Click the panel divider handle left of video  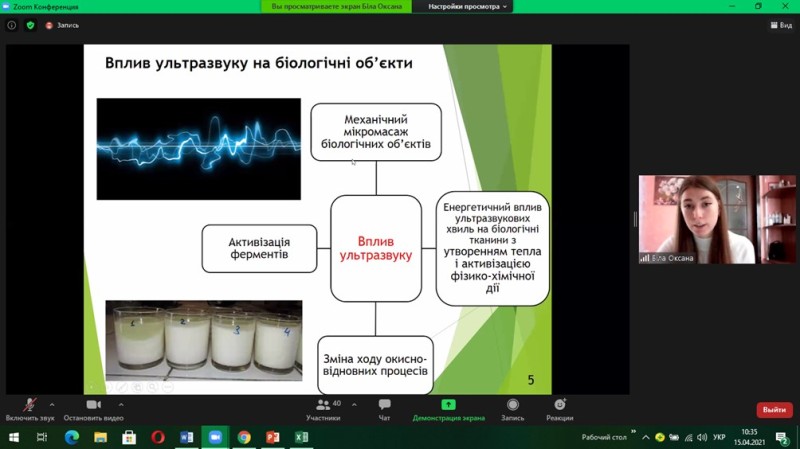635,219
